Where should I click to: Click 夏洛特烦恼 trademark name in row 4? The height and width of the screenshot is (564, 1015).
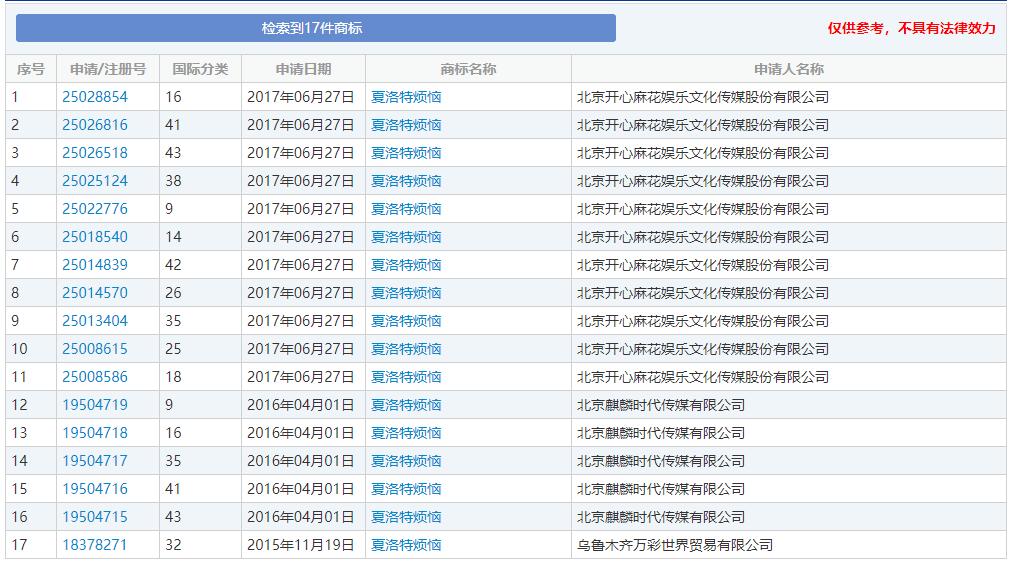pos(406,181)
